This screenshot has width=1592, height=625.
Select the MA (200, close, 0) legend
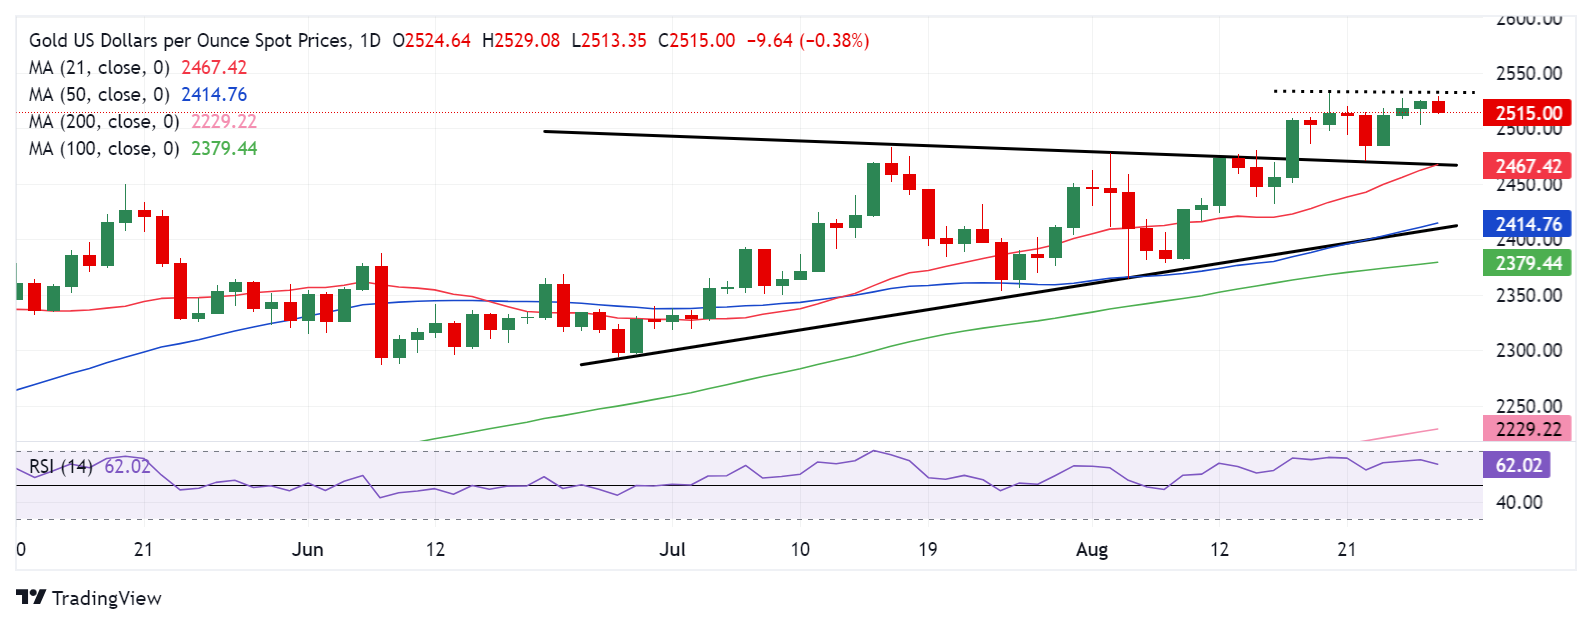click(x=104, y=122)
